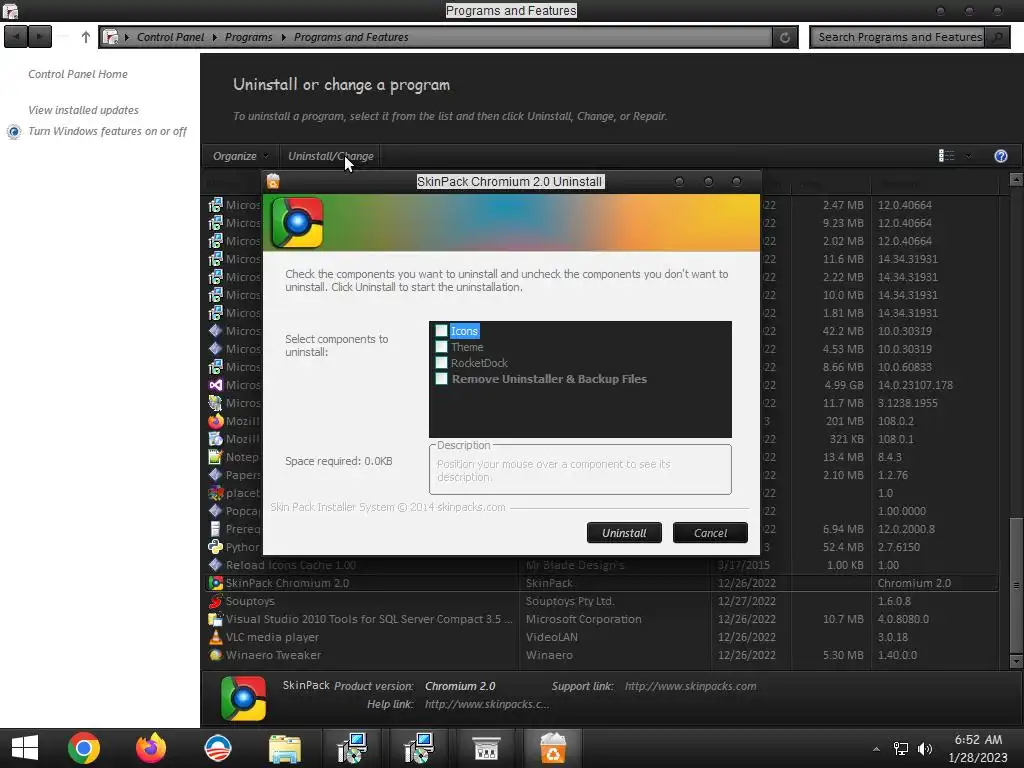This screenshot has width=1024, height=768.
Task: Click the search magnifier icon
Action: [997, 37]
